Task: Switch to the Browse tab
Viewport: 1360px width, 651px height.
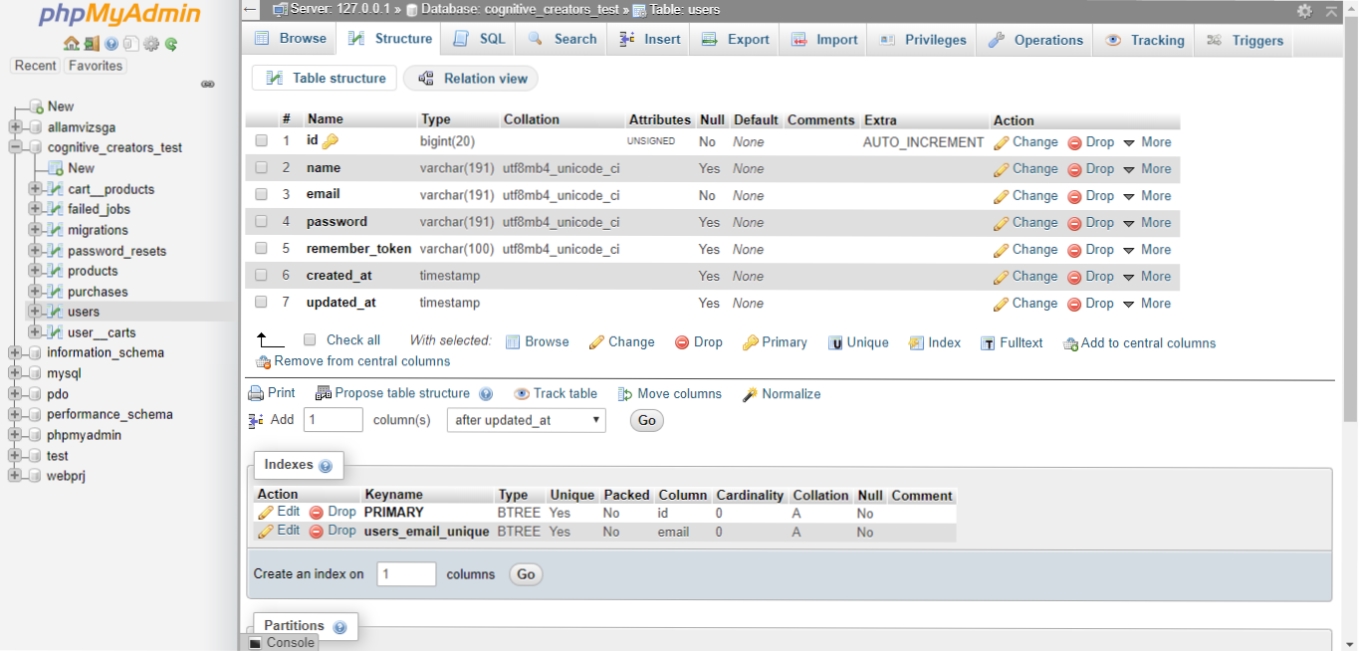Action: tap(291, 39)
